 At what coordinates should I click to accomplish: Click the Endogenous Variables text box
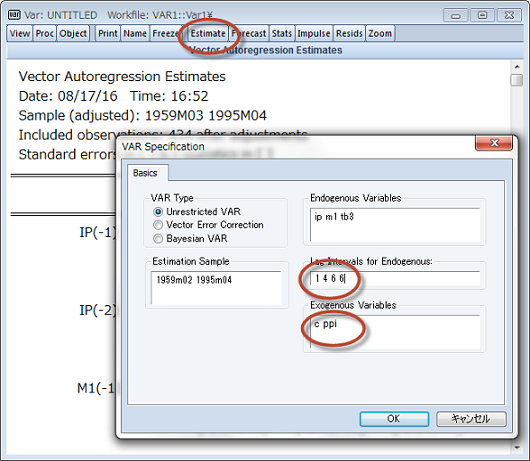coord(395,224)
